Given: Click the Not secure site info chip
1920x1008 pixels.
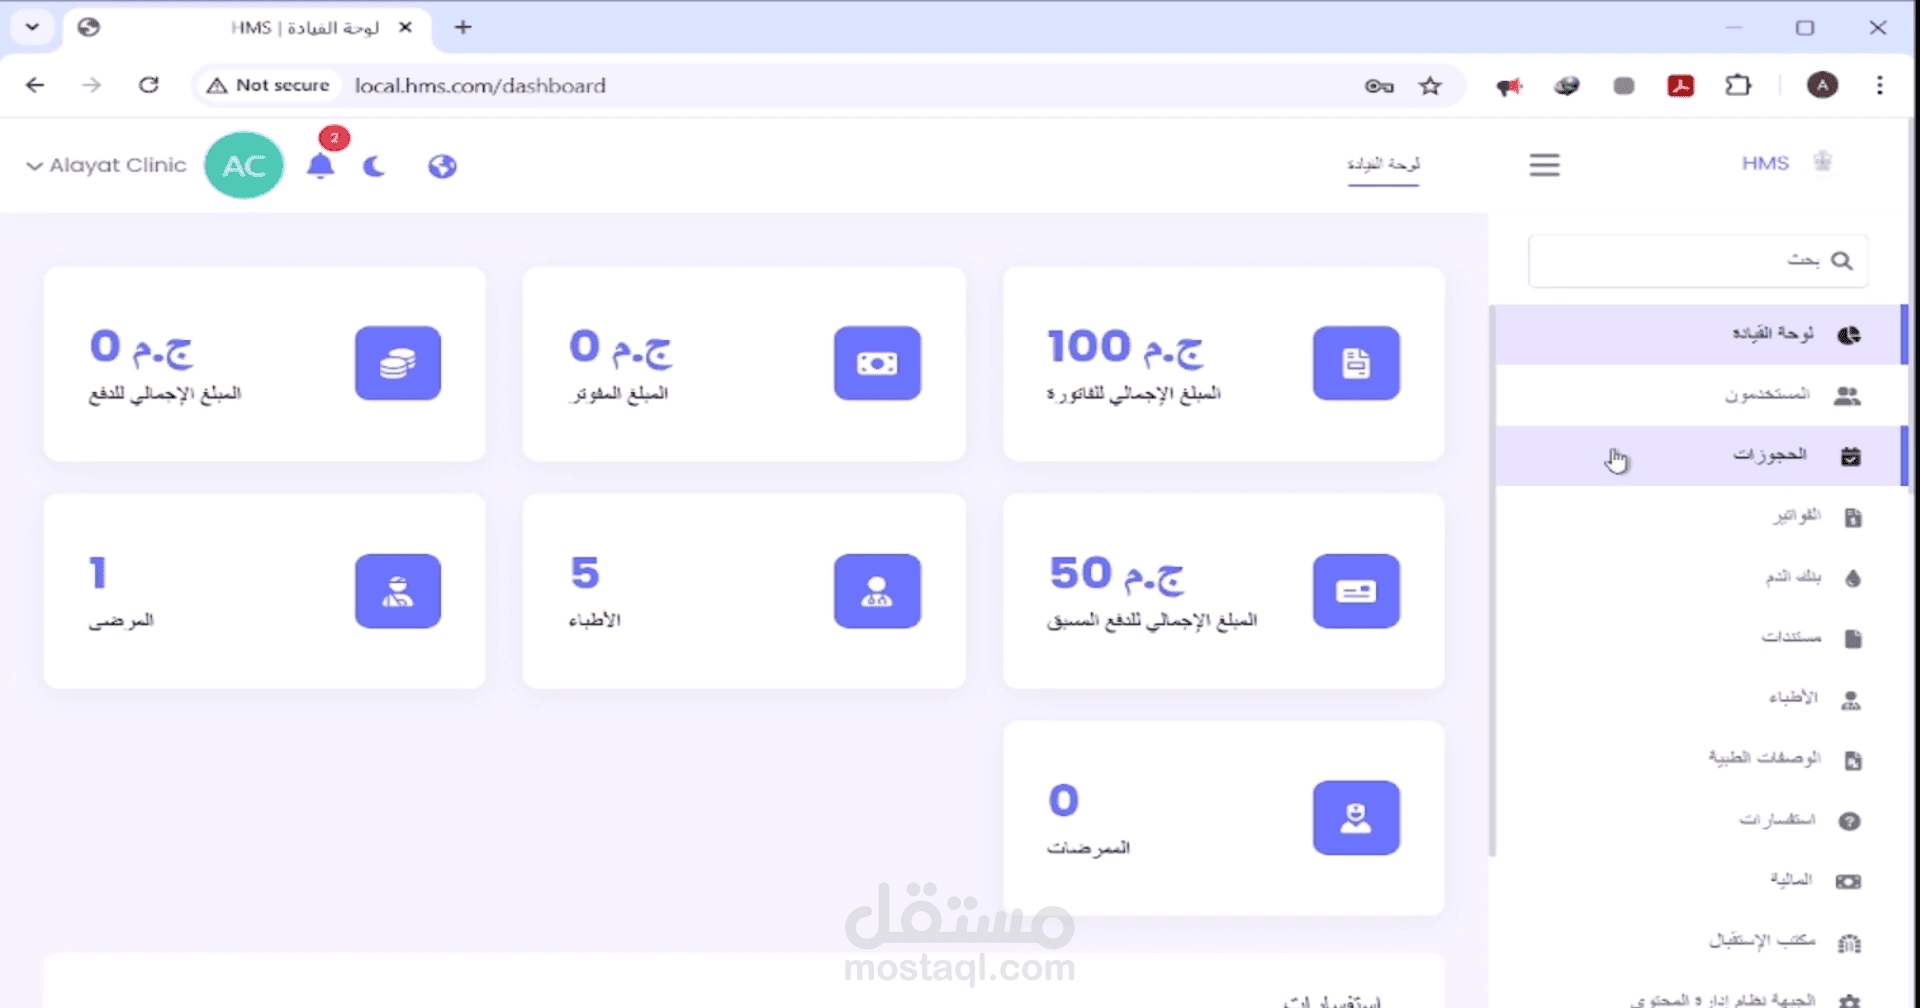Looking at the screenshot, I should (x=268, y=85).
